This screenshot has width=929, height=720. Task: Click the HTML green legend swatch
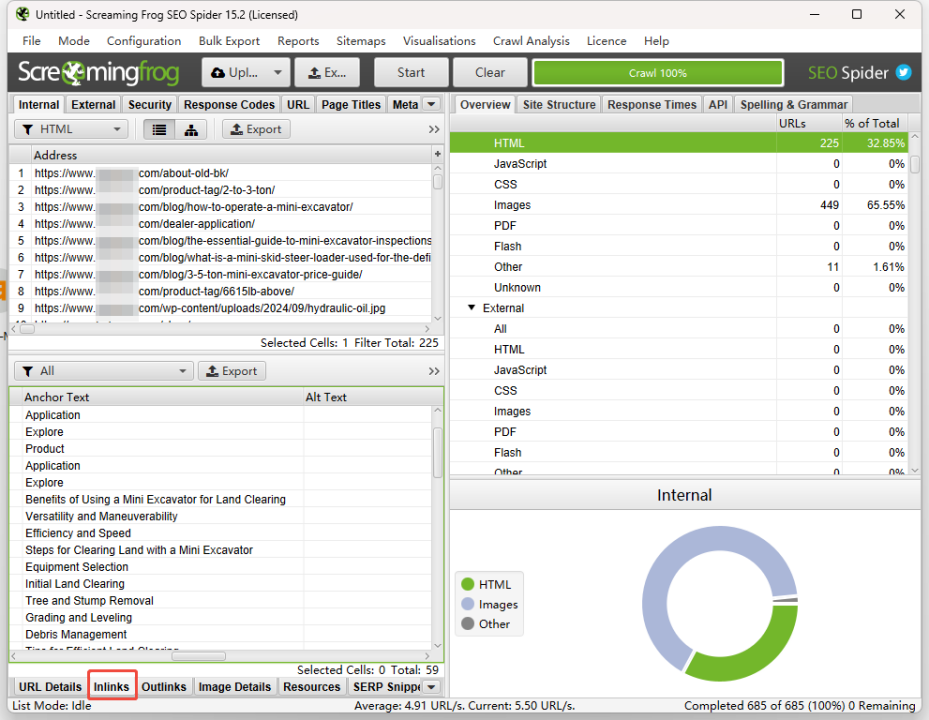pyautogui.click(x=467, y=584)
